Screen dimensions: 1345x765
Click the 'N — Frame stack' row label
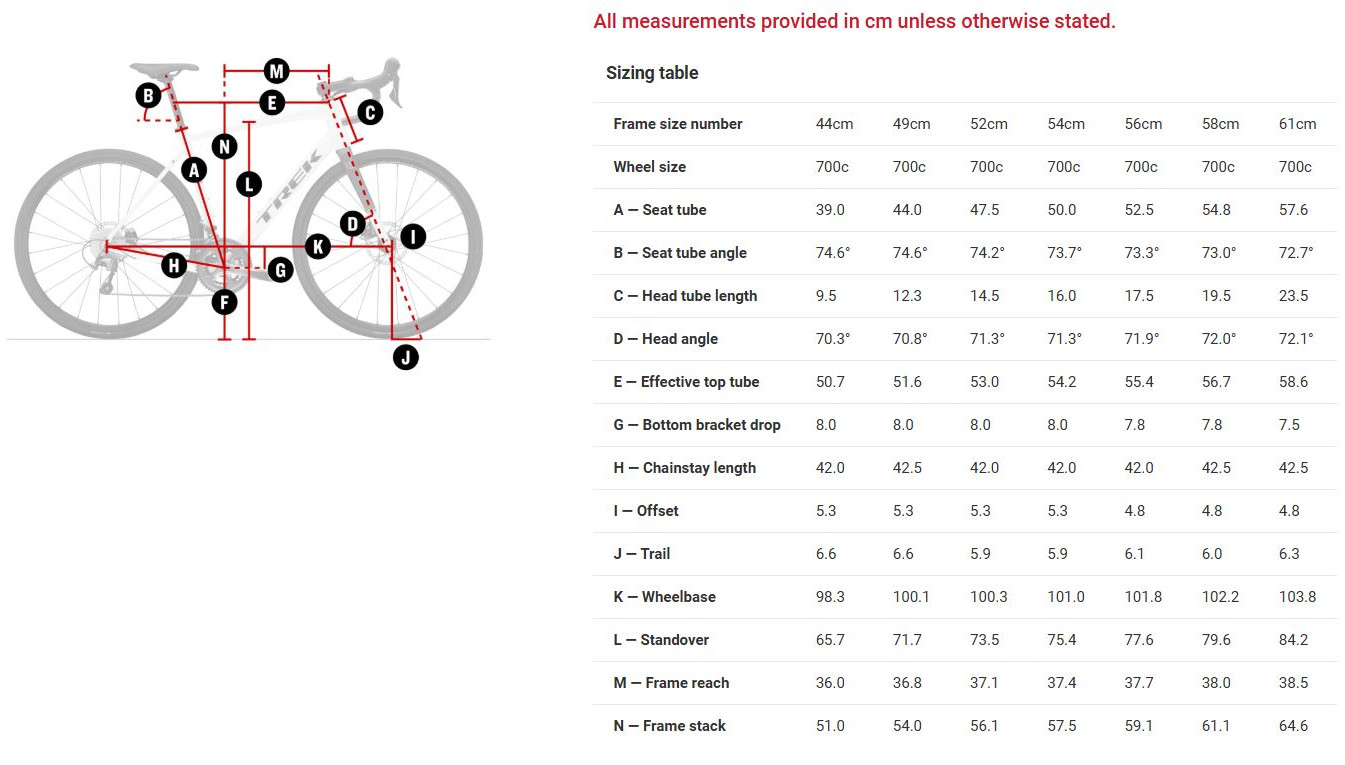(x=669, y=726)
